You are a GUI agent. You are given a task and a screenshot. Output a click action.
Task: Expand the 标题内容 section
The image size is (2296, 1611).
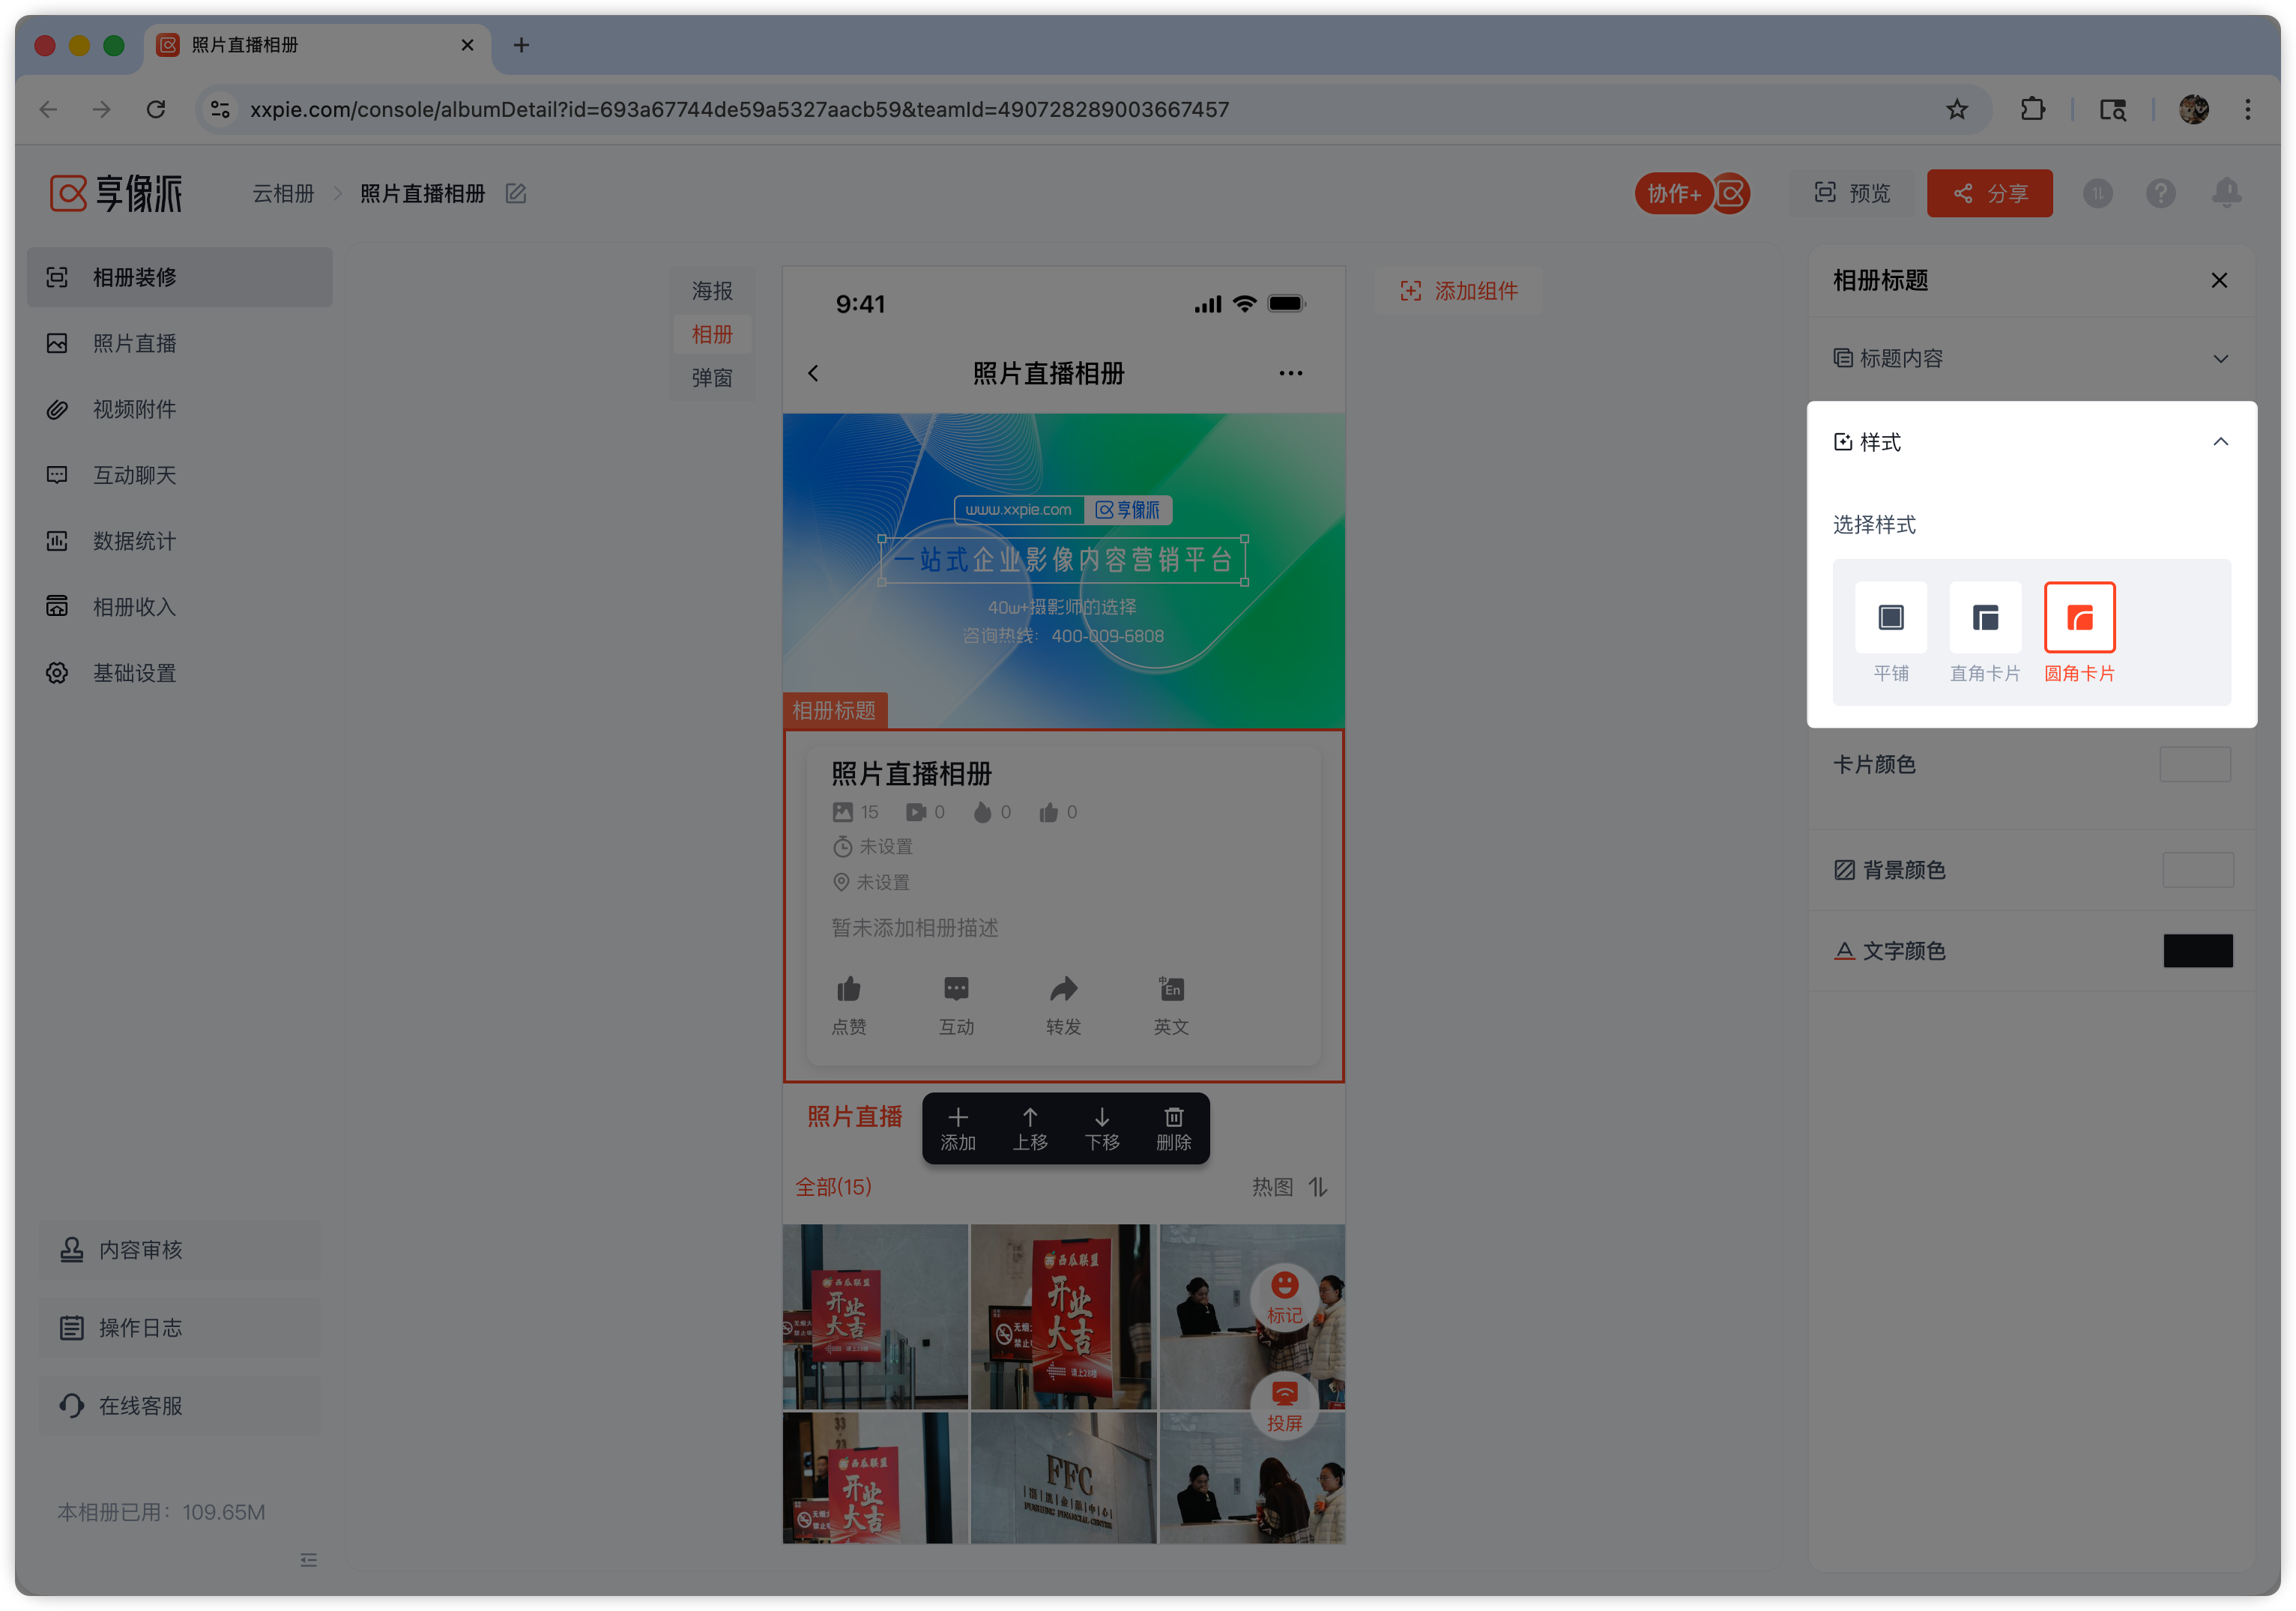point(2220,358)
